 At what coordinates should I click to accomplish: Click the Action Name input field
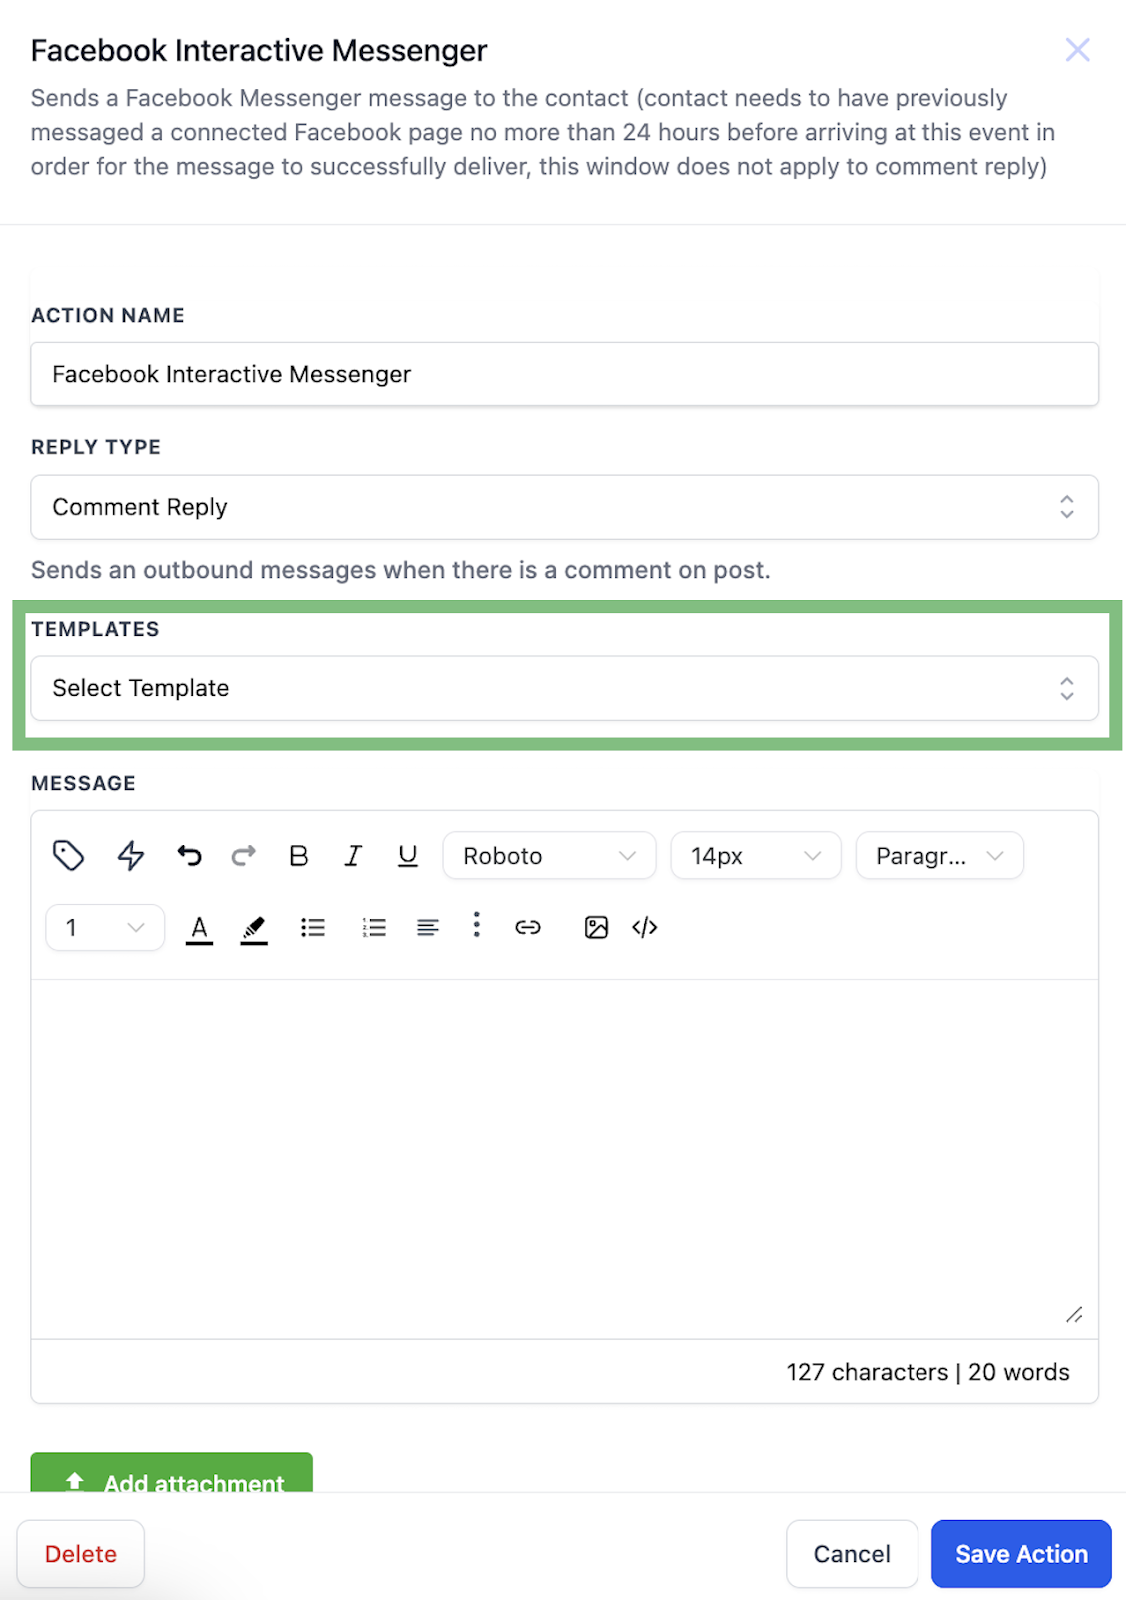tap(565, 374)
